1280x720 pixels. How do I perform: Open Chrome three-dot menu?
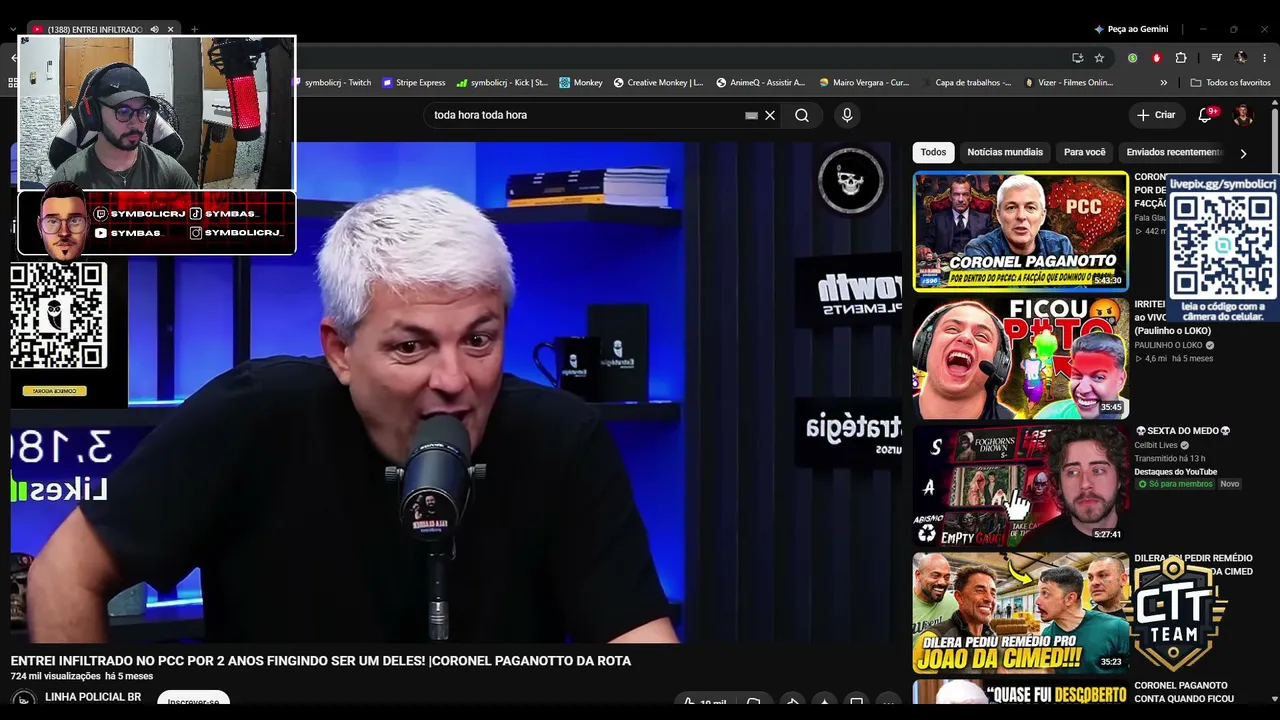[1265, 58]
